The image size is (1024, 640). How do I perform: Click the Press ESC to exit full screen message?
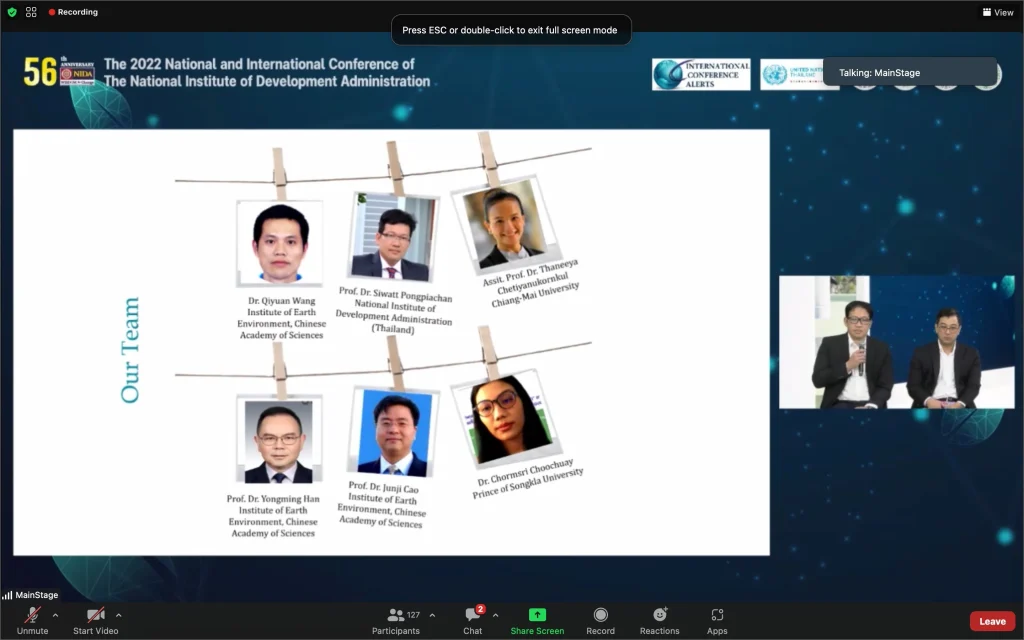pos(511,30)
